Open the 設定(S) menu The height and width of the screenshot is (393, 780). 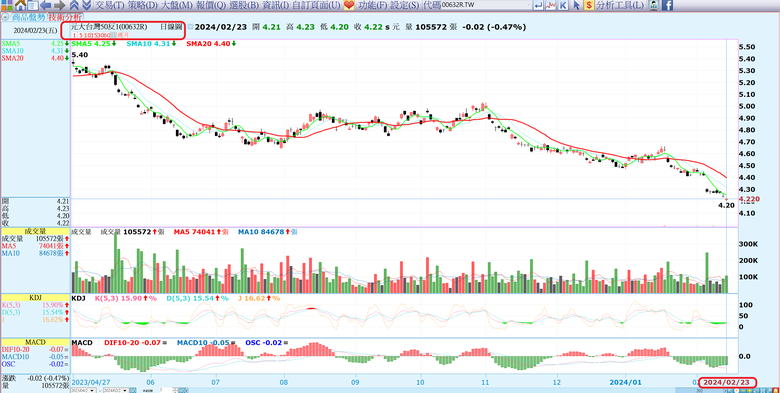404,5
